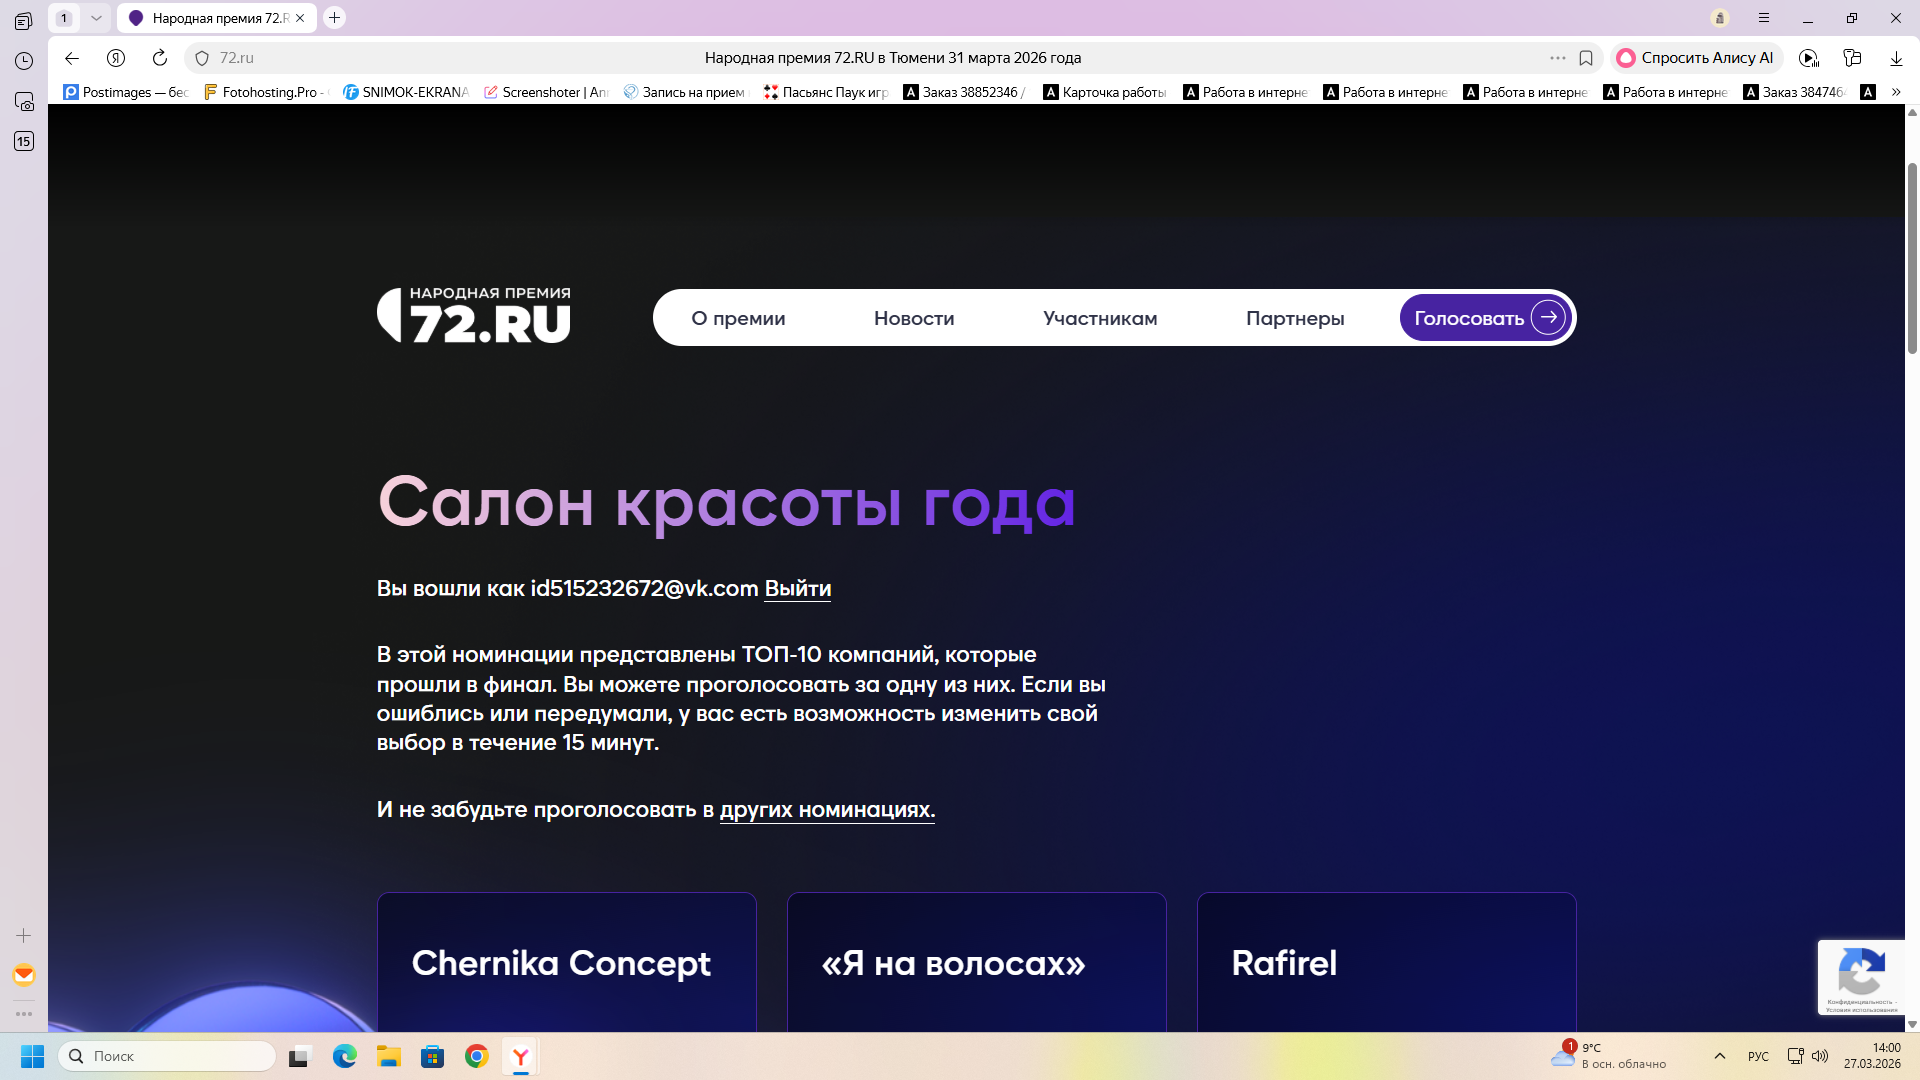1920x1080 pixels.
Task: Open the downloads arrow icon
Action: point(1896,58)
